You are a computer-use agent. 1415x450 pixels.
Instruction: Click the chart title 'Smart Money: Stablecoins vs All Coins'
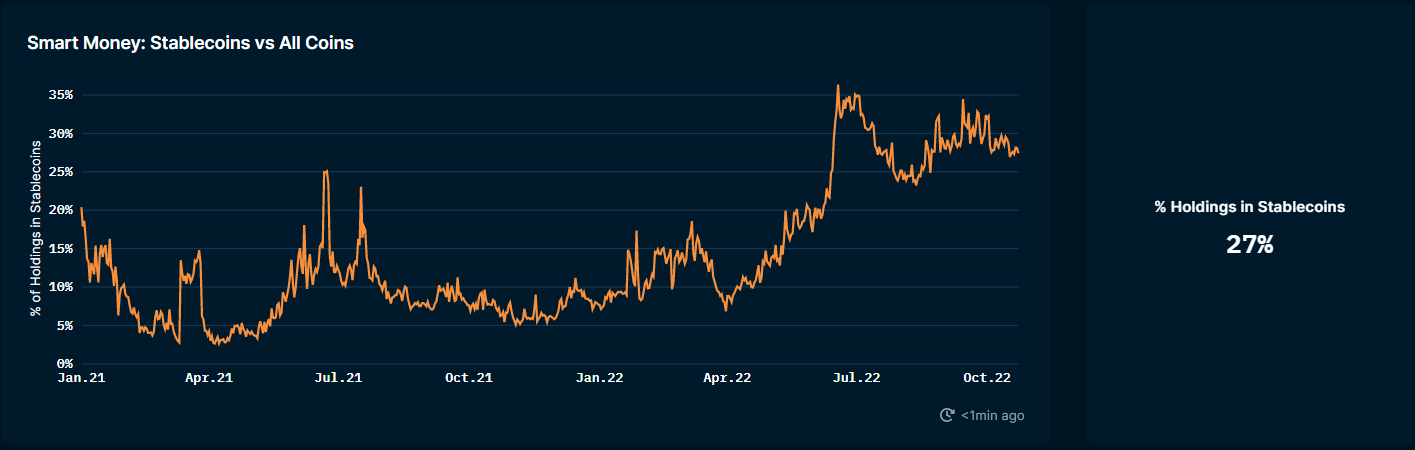coord(190,43)
